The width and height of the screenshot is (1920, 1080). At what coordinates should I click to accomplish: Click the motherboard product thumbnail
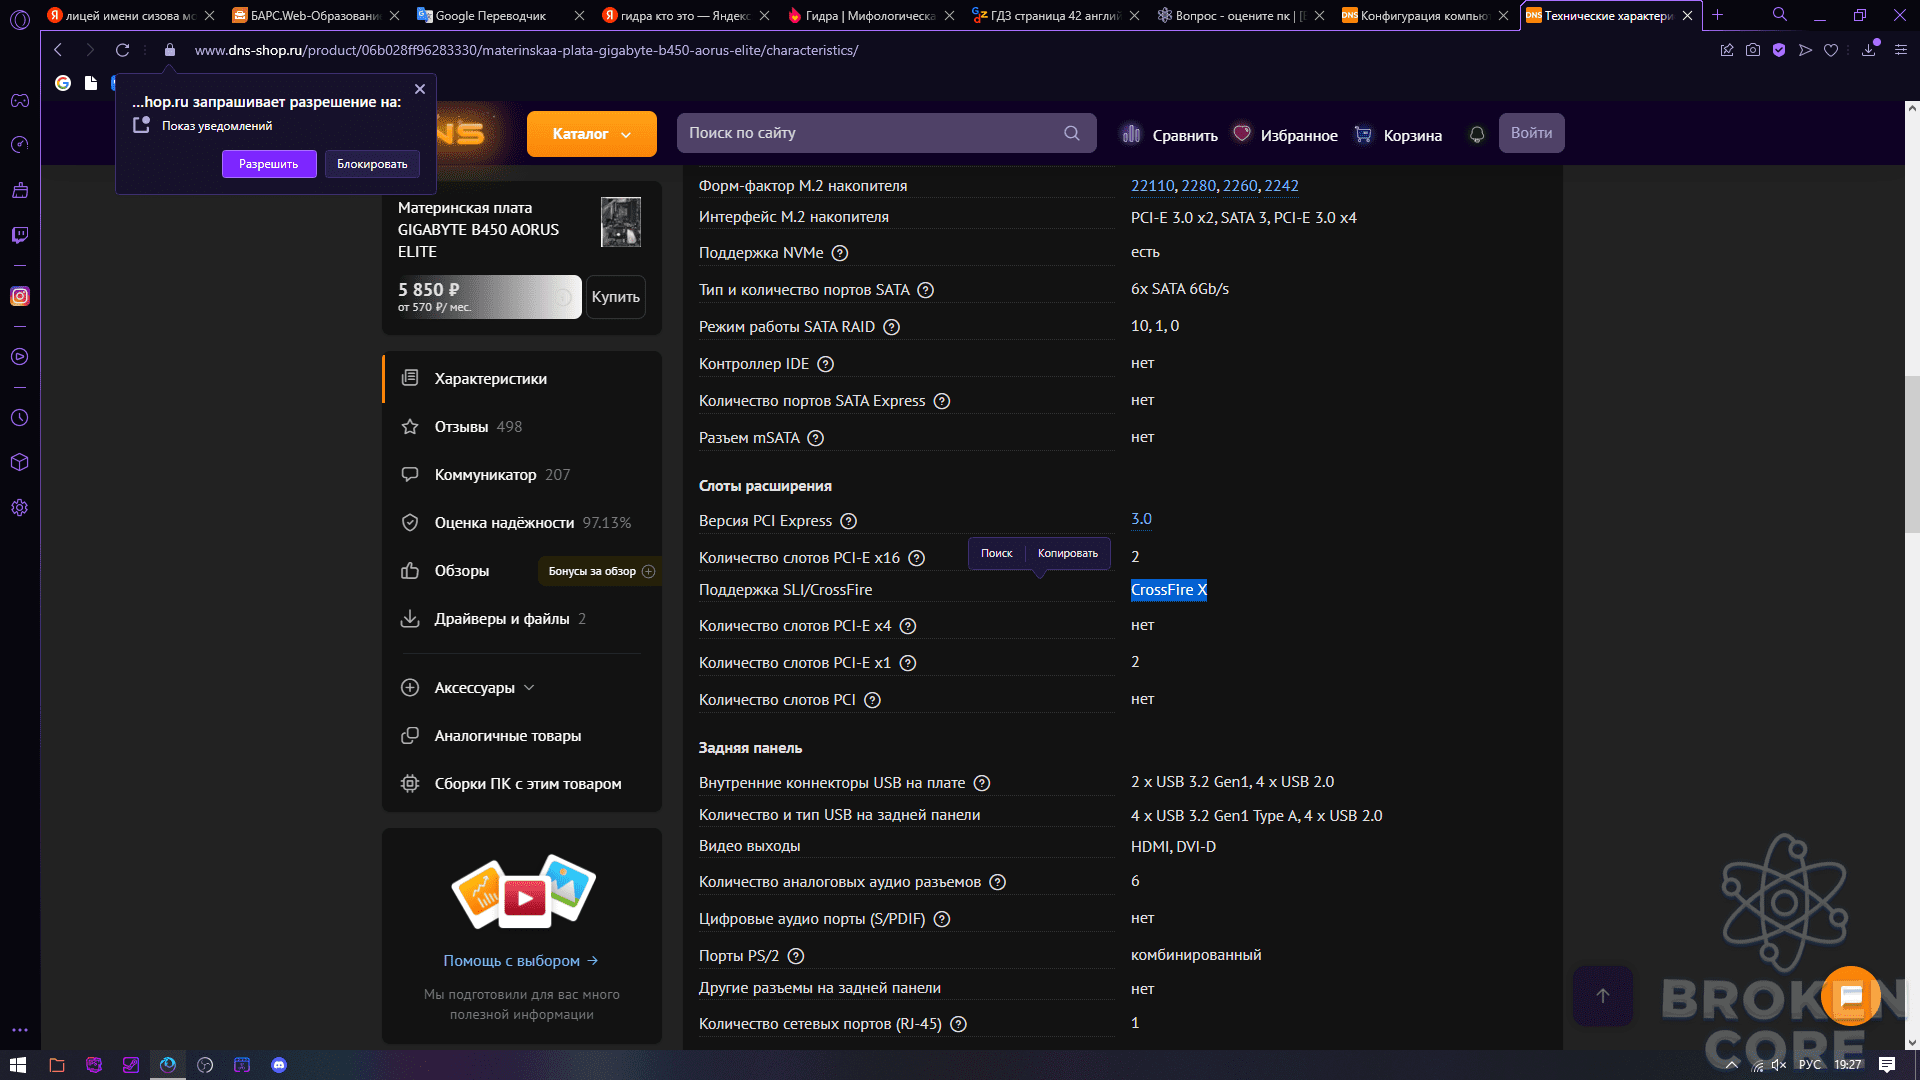621,222
